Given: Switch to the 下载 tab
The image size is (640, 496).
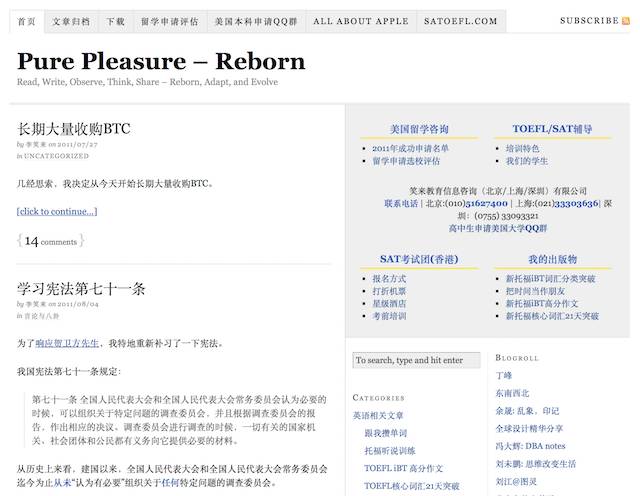Looking at the screenshot, I should click(116, 20).
